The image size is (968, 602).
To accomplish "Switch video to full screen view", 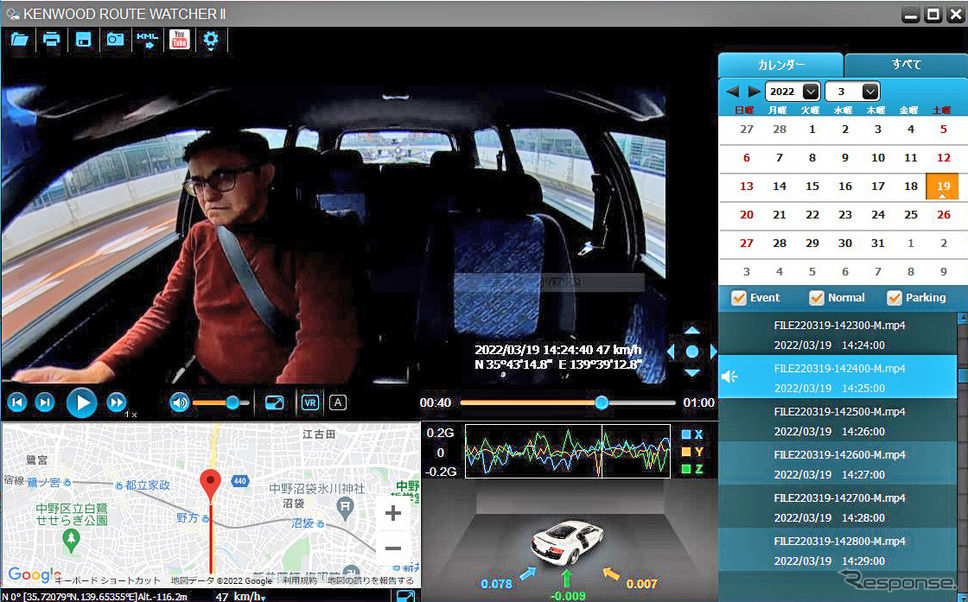I will [274, 403].
